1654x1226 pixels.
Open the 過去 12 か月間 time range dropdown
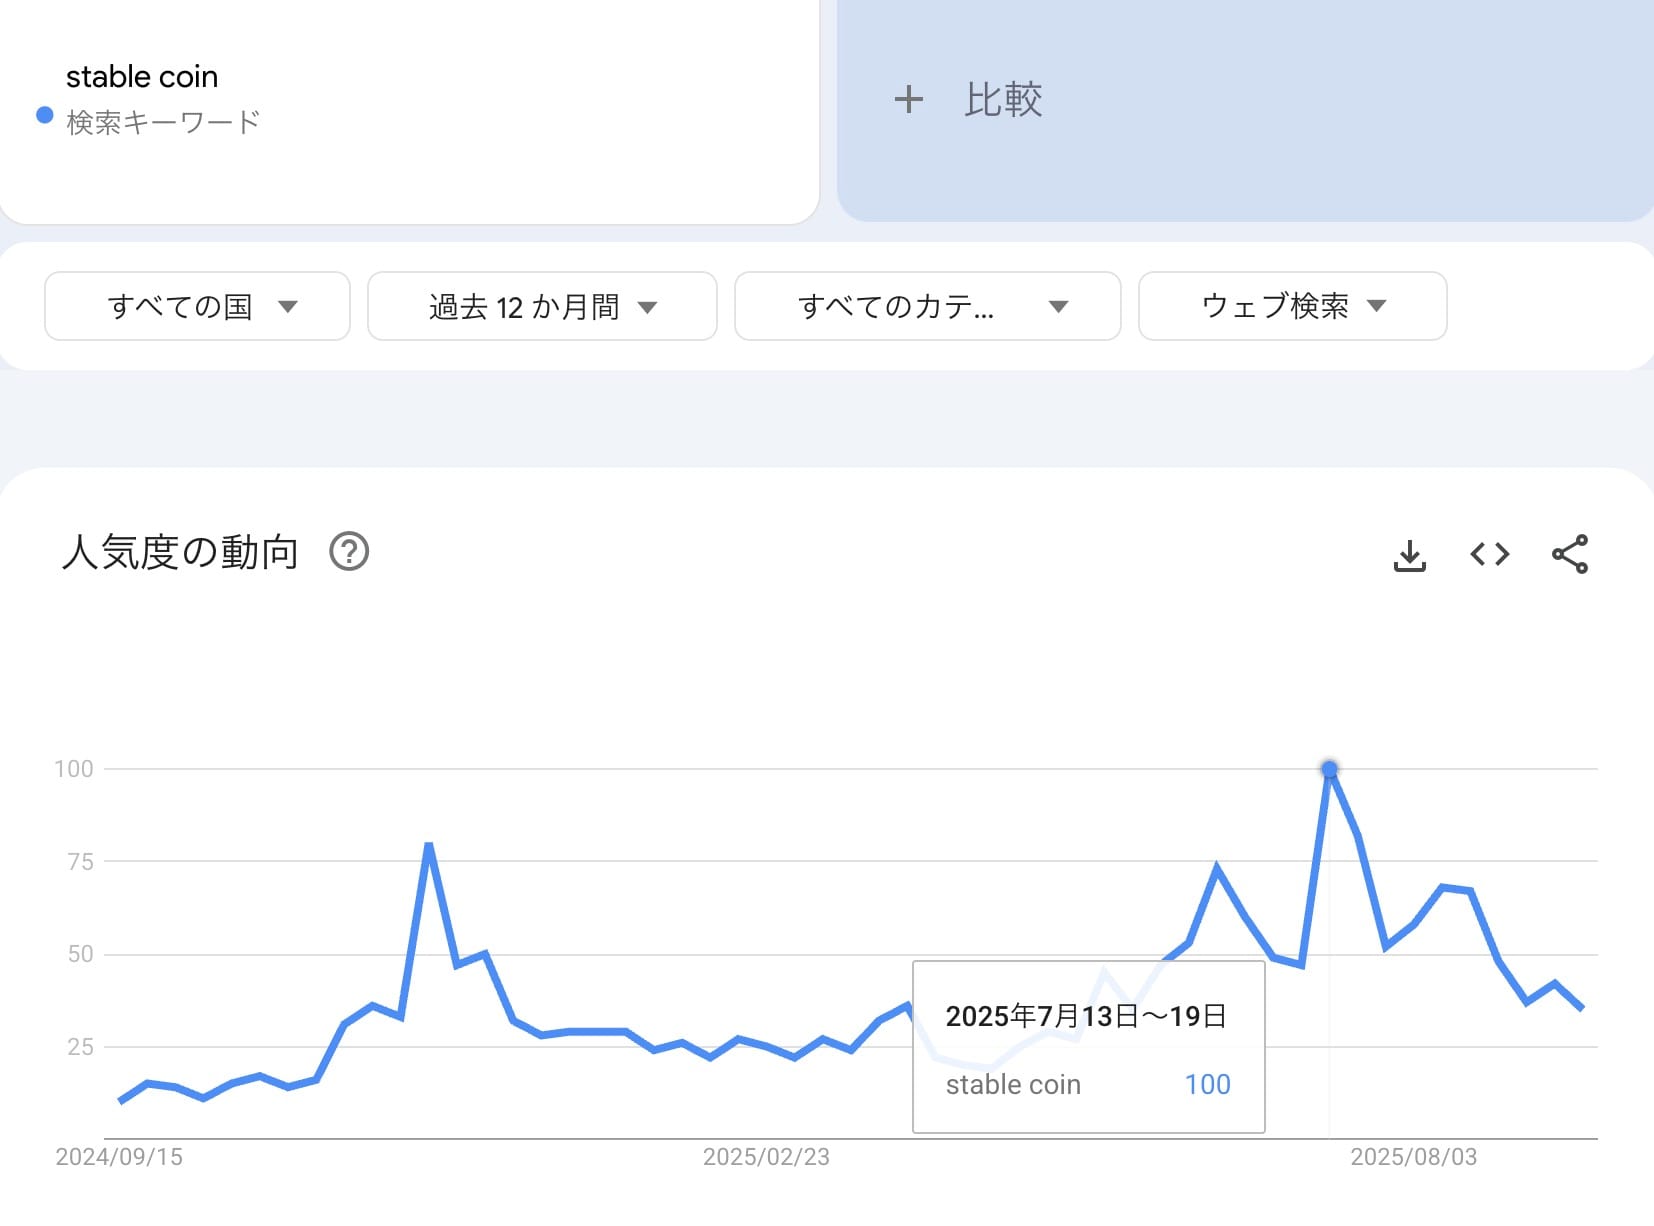pos(542,306)
